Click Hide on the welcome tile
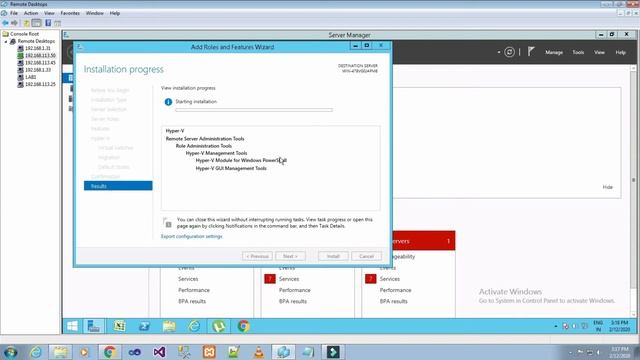 607,187
